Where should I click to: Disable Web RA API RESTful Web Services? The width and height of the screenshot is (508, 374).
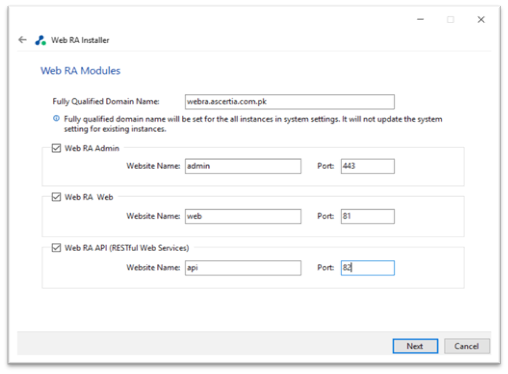click(56, 248)
